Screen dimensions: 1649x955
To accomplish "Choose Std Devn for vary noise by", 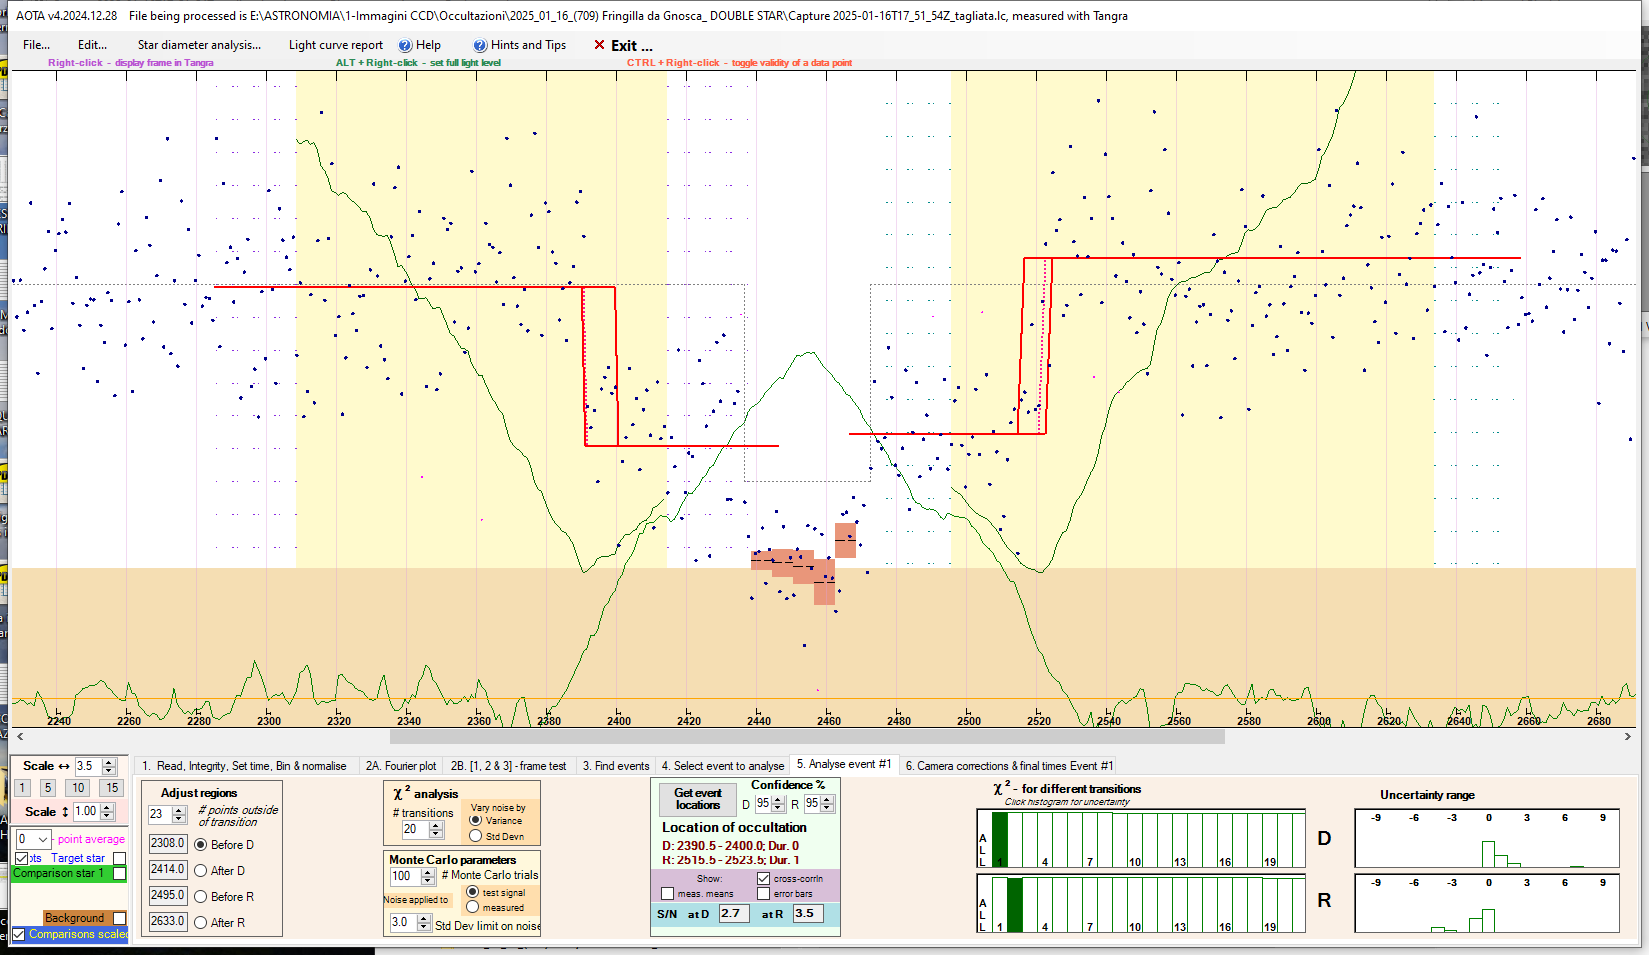I will point(476,836).
